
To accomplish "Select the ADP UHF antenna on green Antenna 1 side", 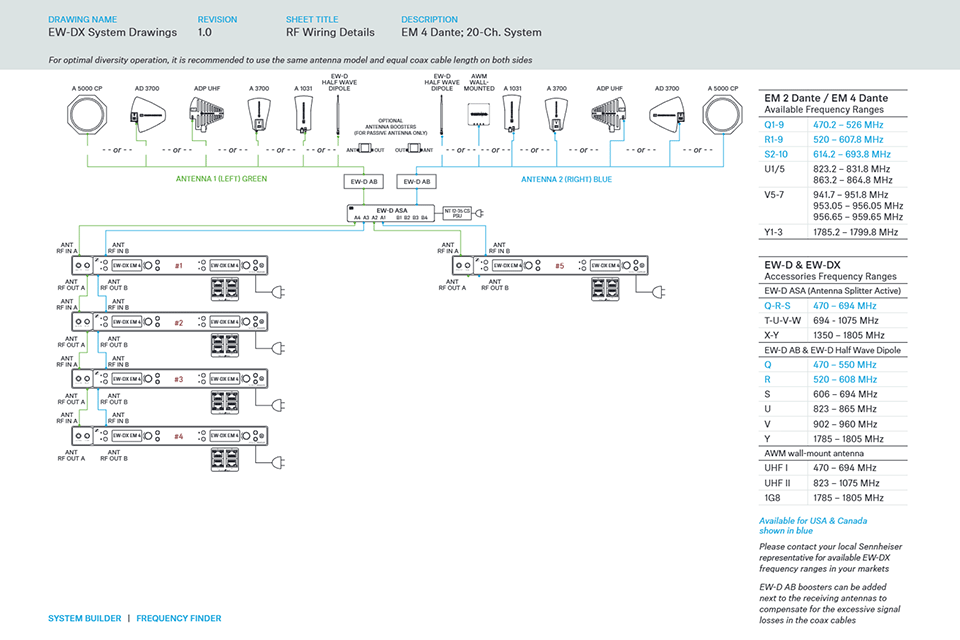I will tap(207, 114).
